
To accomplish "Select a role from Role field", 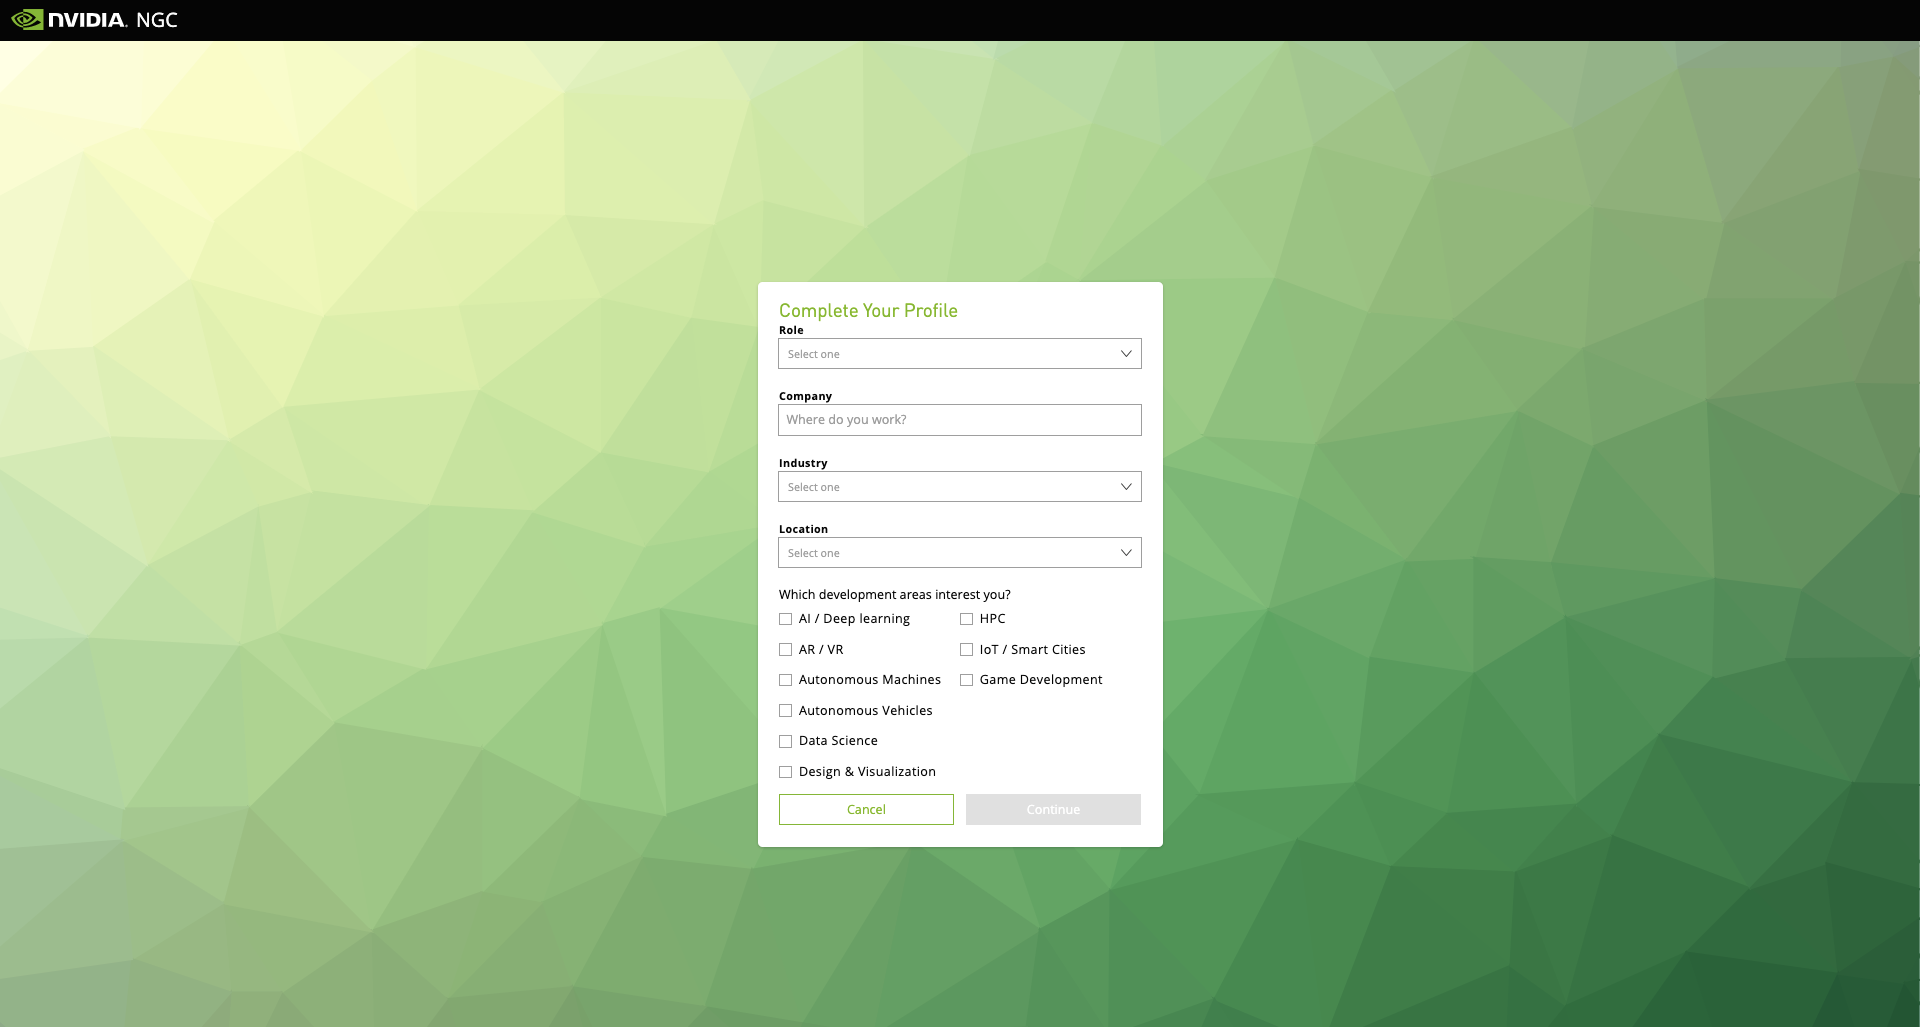I will pyautogui.click(x=960, y=354).
